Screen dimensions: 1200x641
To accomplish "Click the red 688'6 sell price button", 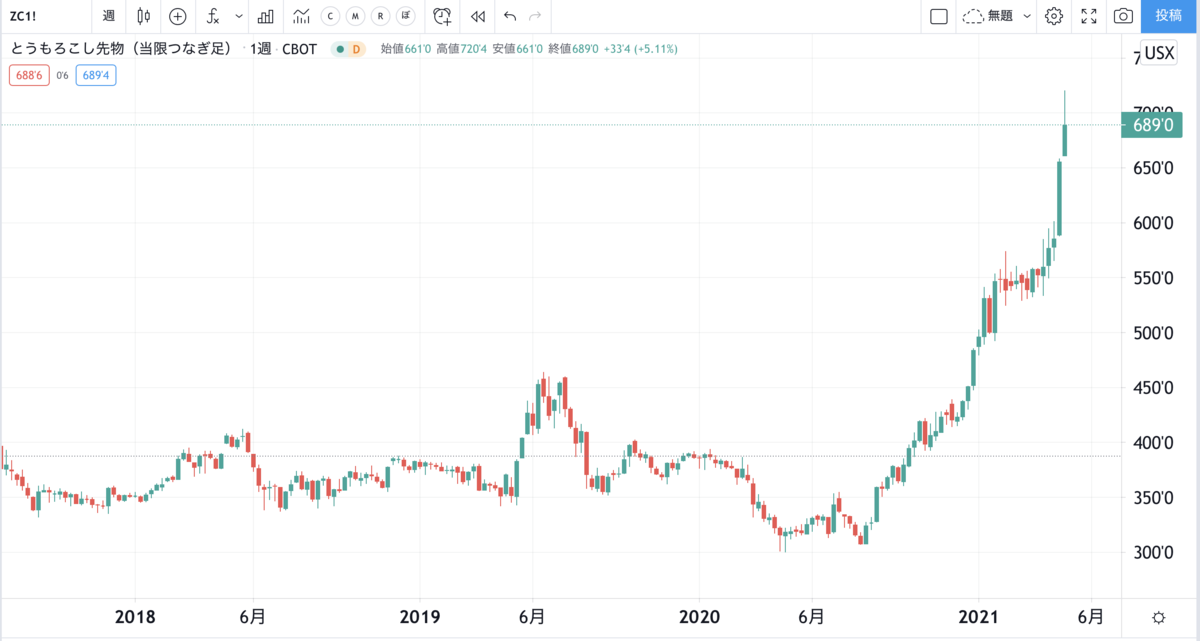I will pyautogui.click(x=29, y=75).
